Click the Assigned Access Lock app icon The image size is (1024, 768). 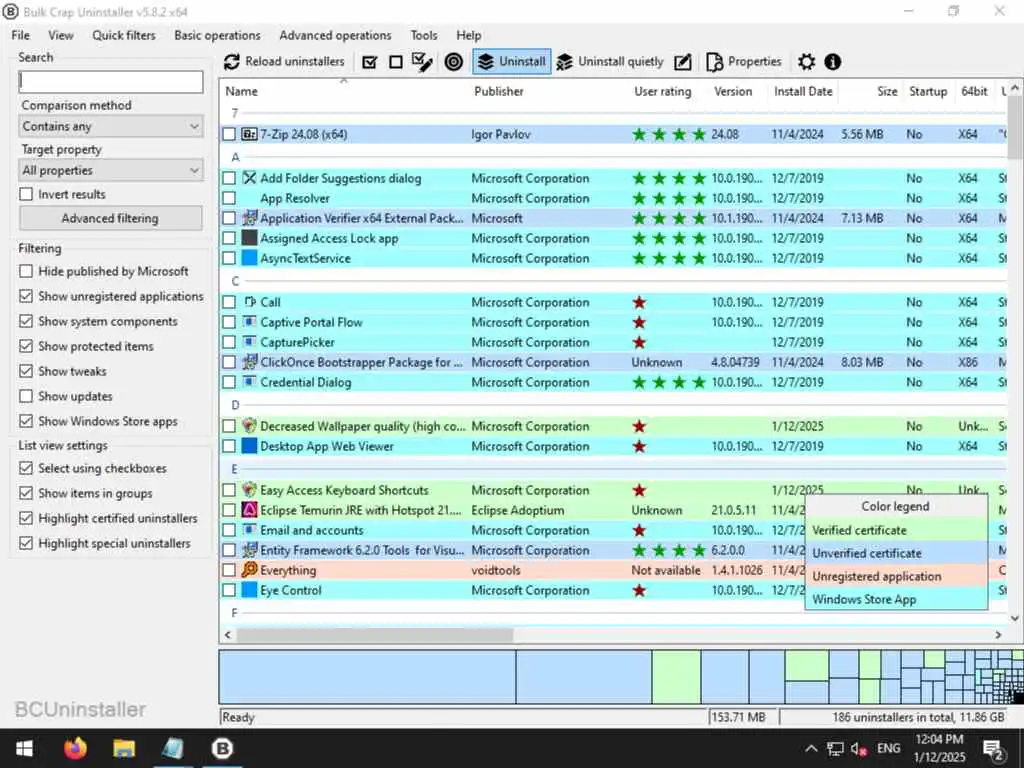click(x=249, y=238)
